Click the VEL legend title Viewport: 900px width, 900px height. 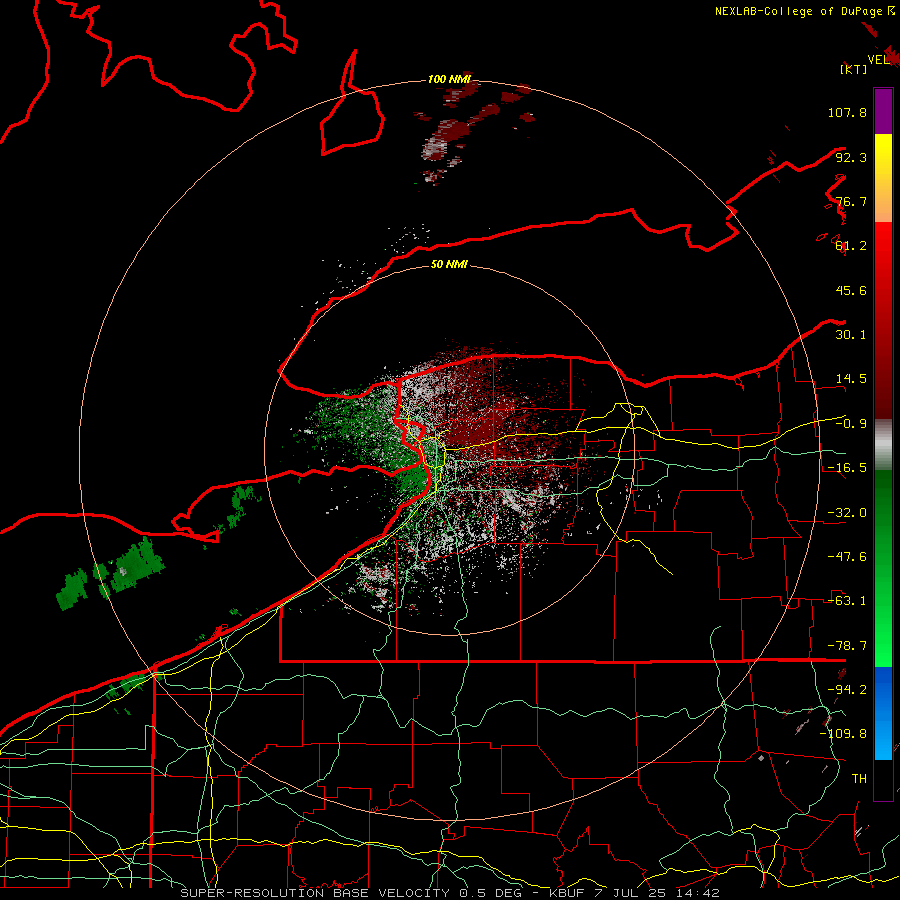[878, 60]
